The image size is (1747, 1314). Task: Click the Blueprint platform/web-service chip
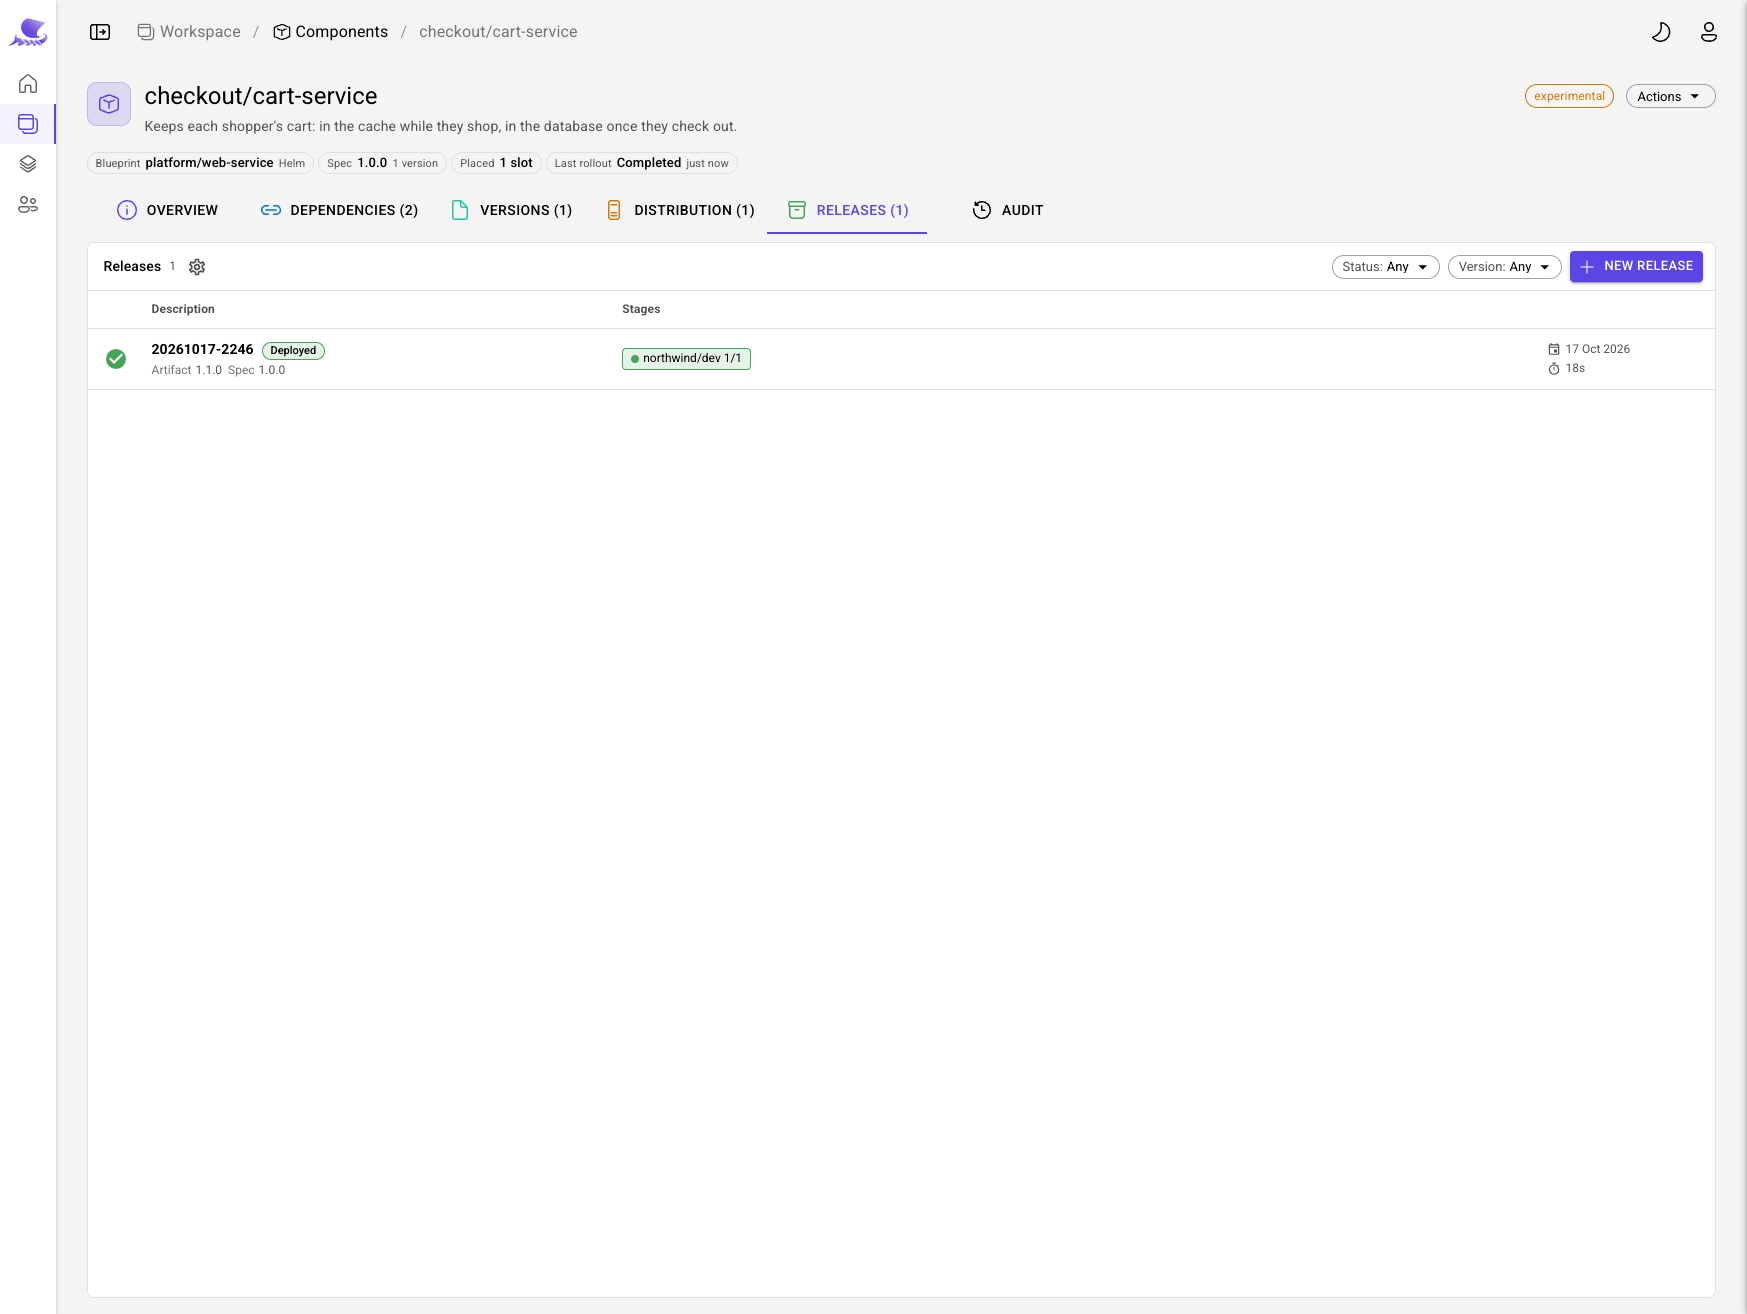200,163
